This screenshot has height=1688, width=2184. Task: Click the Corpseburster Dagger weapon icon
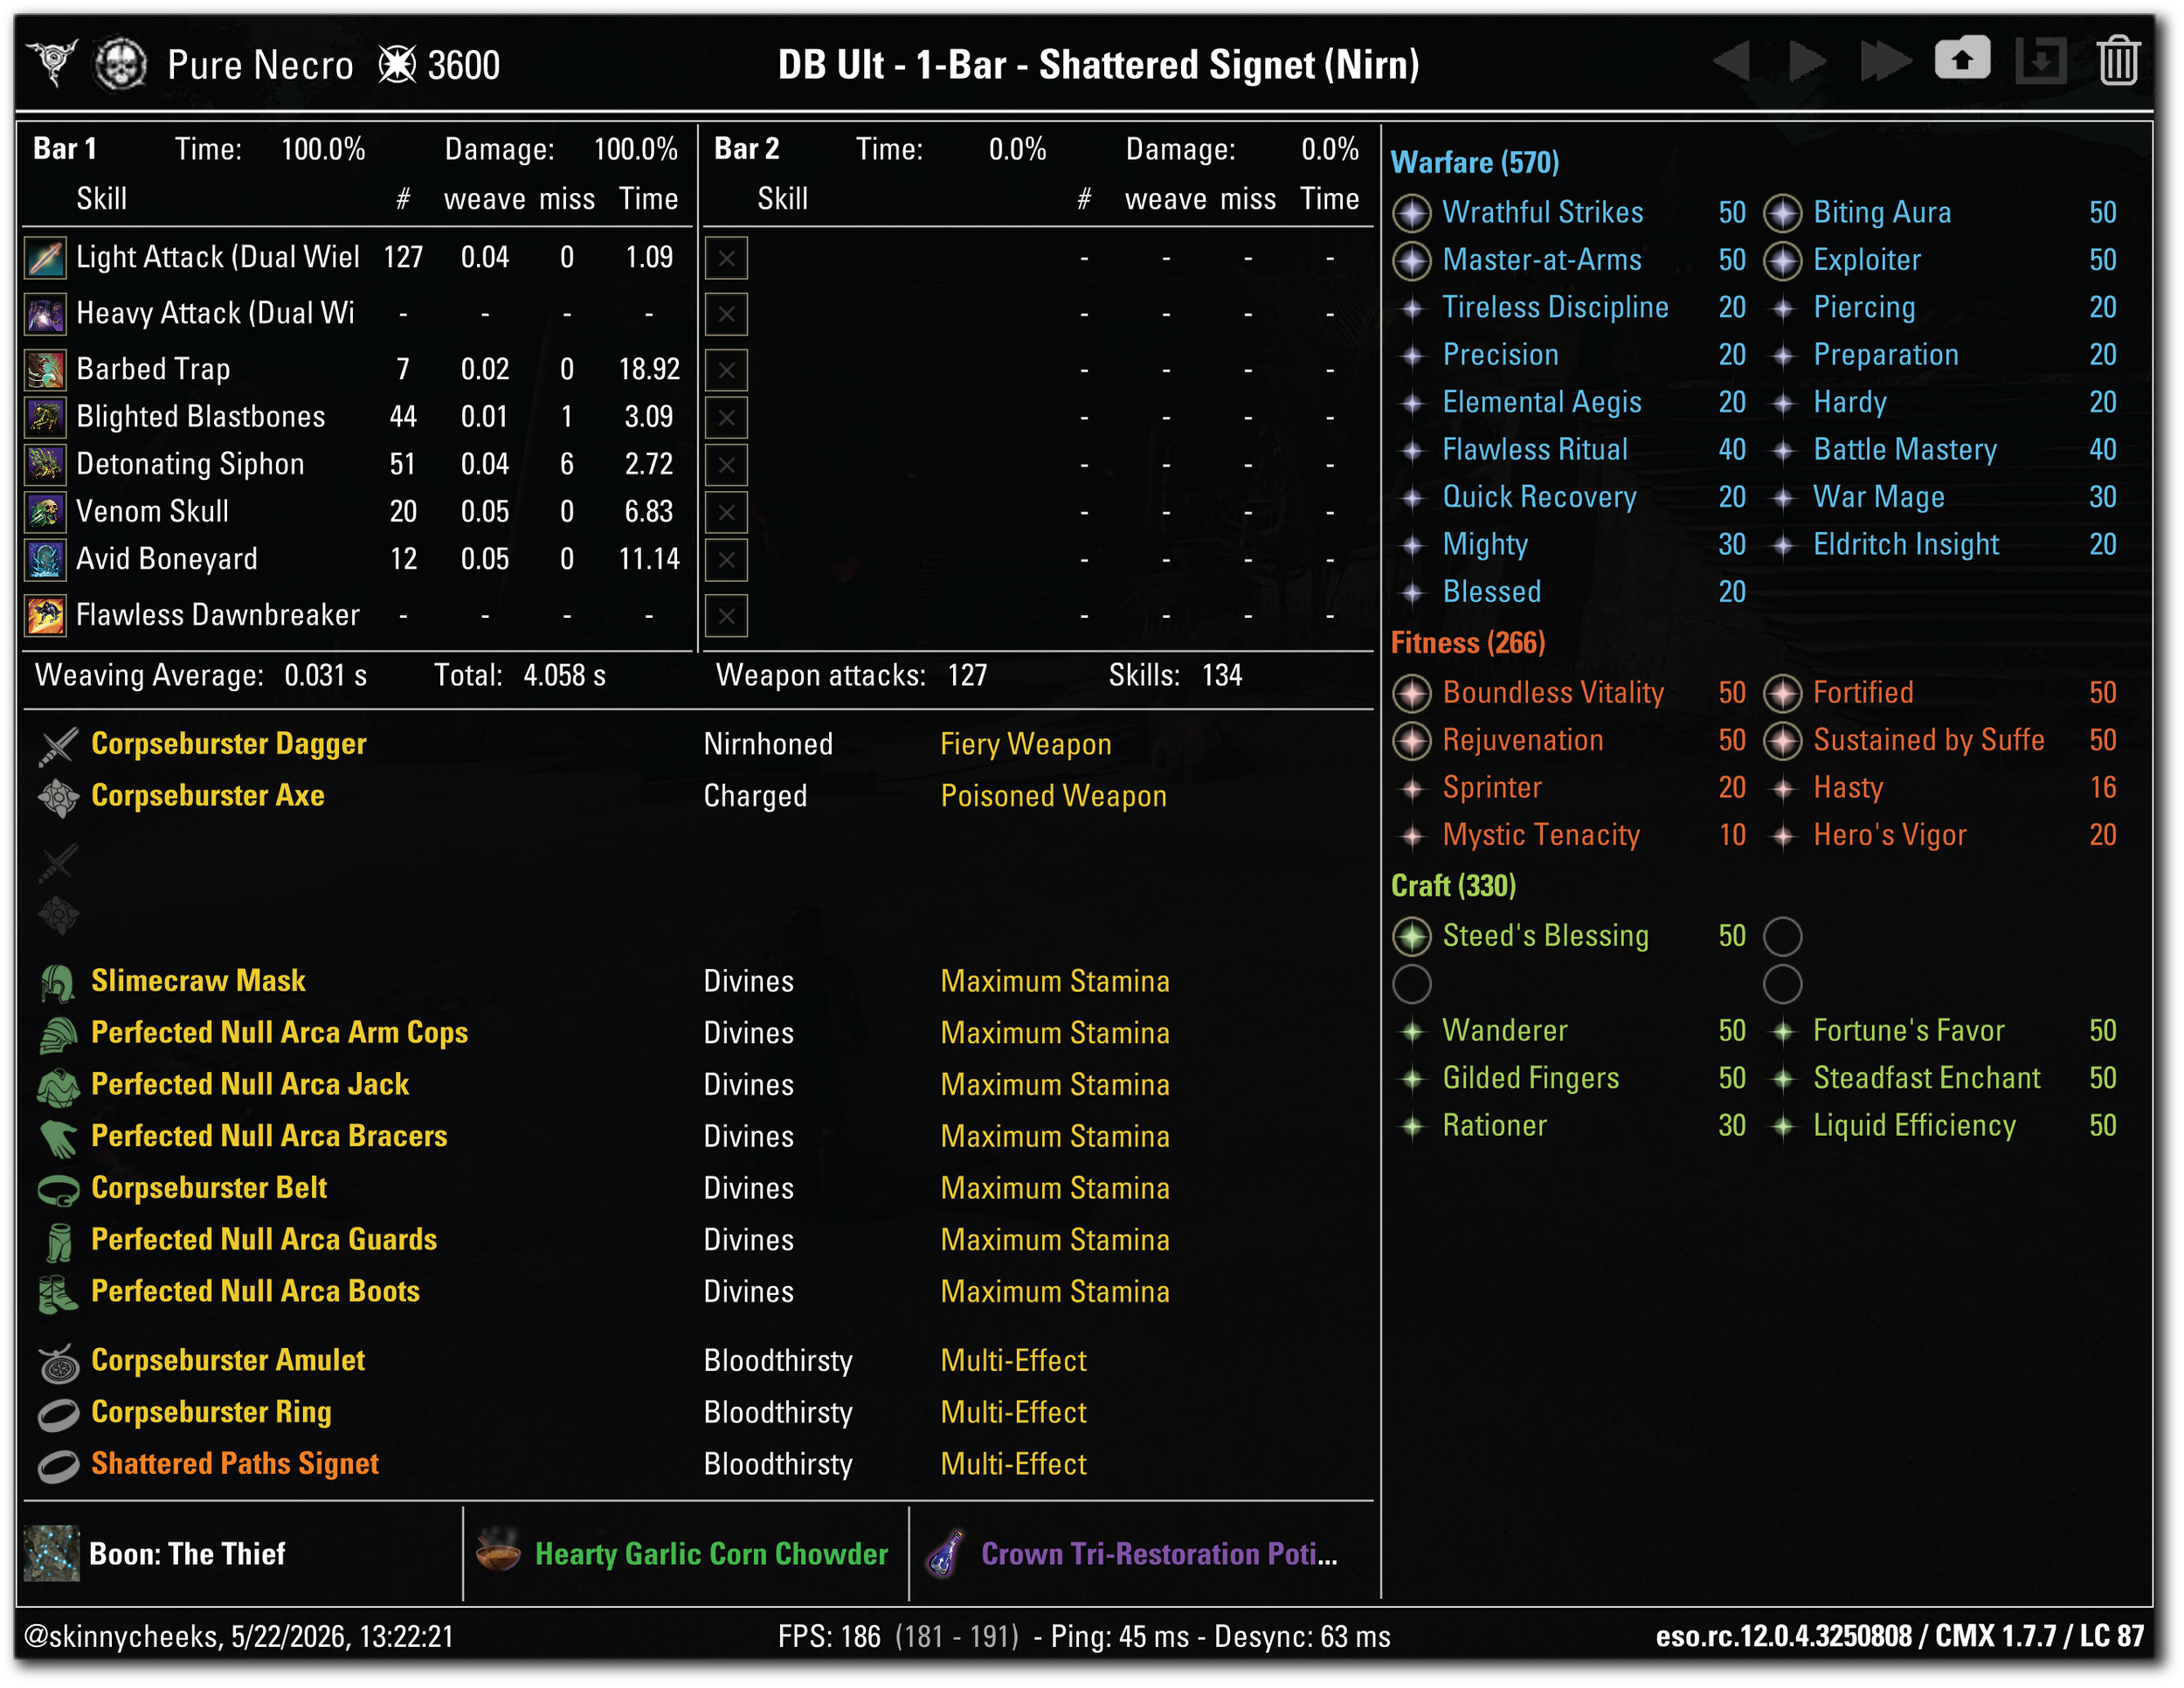pos(58,745)
